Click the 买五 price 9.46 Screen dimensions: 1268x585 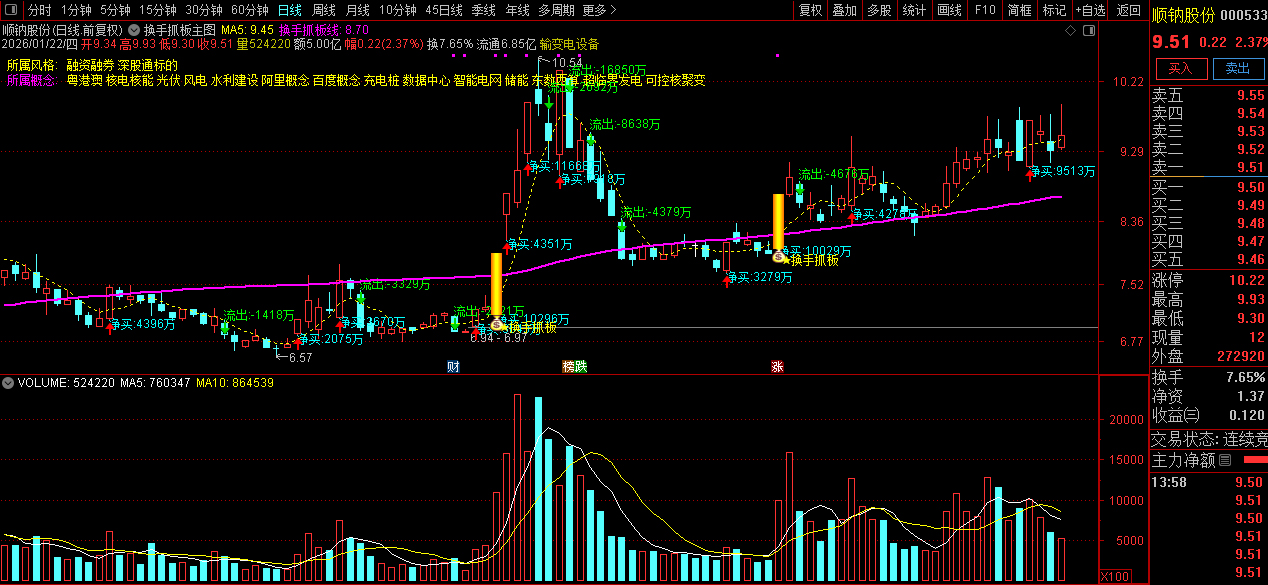[1250, 259]
